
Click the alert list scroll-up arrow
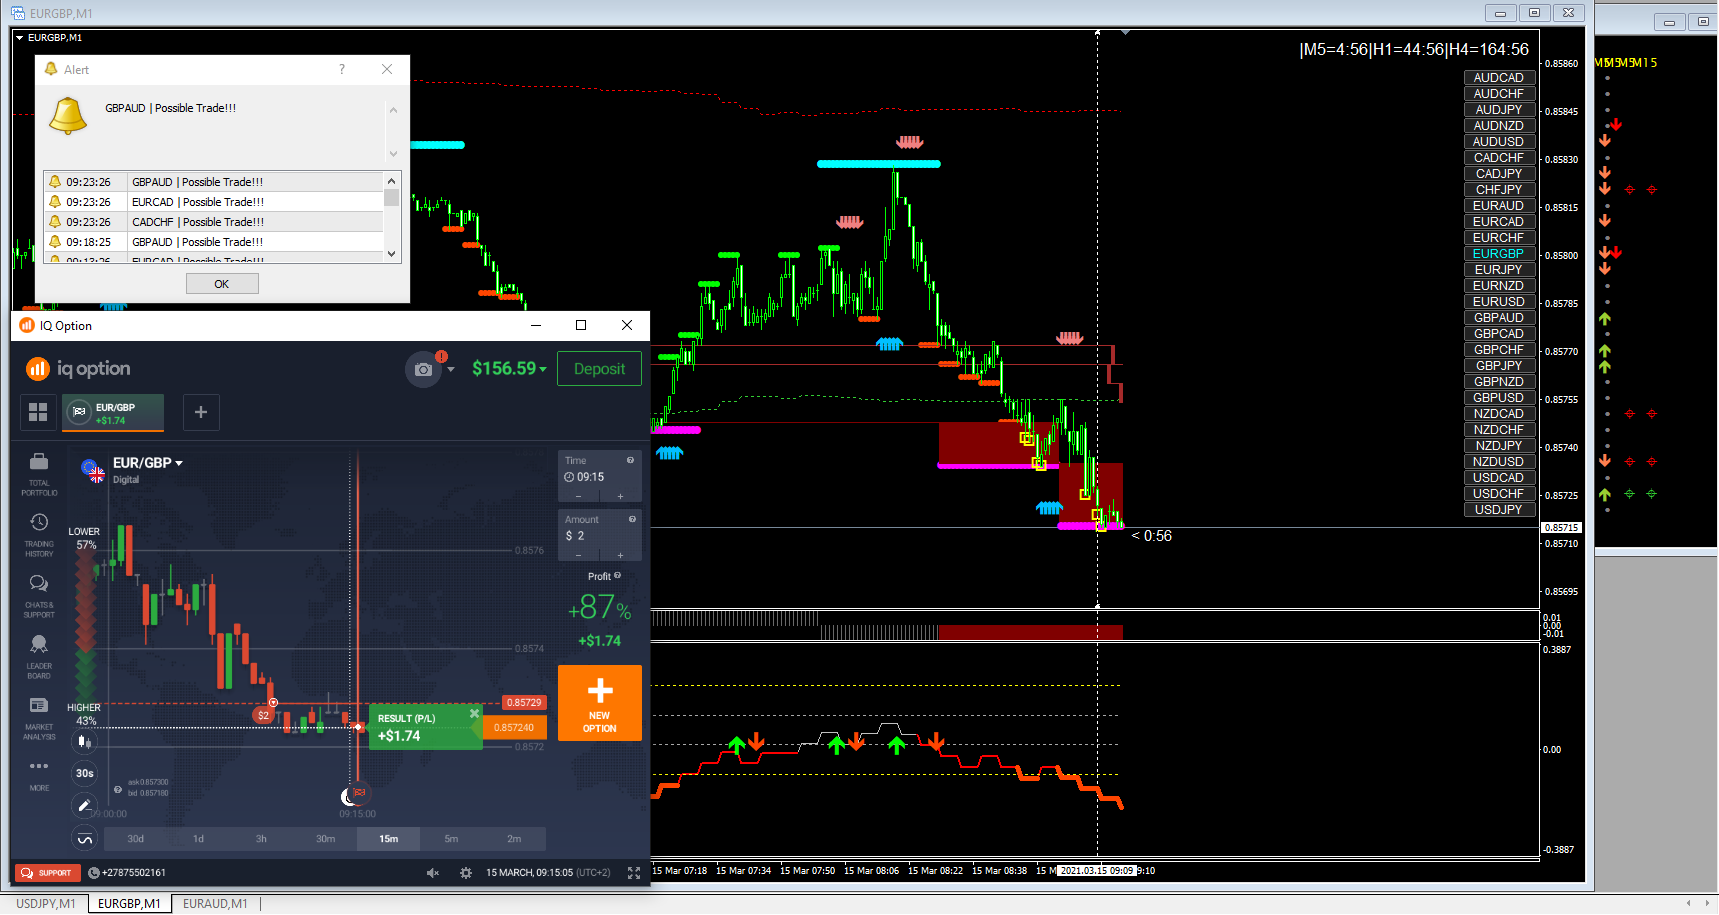coord(392,180)
